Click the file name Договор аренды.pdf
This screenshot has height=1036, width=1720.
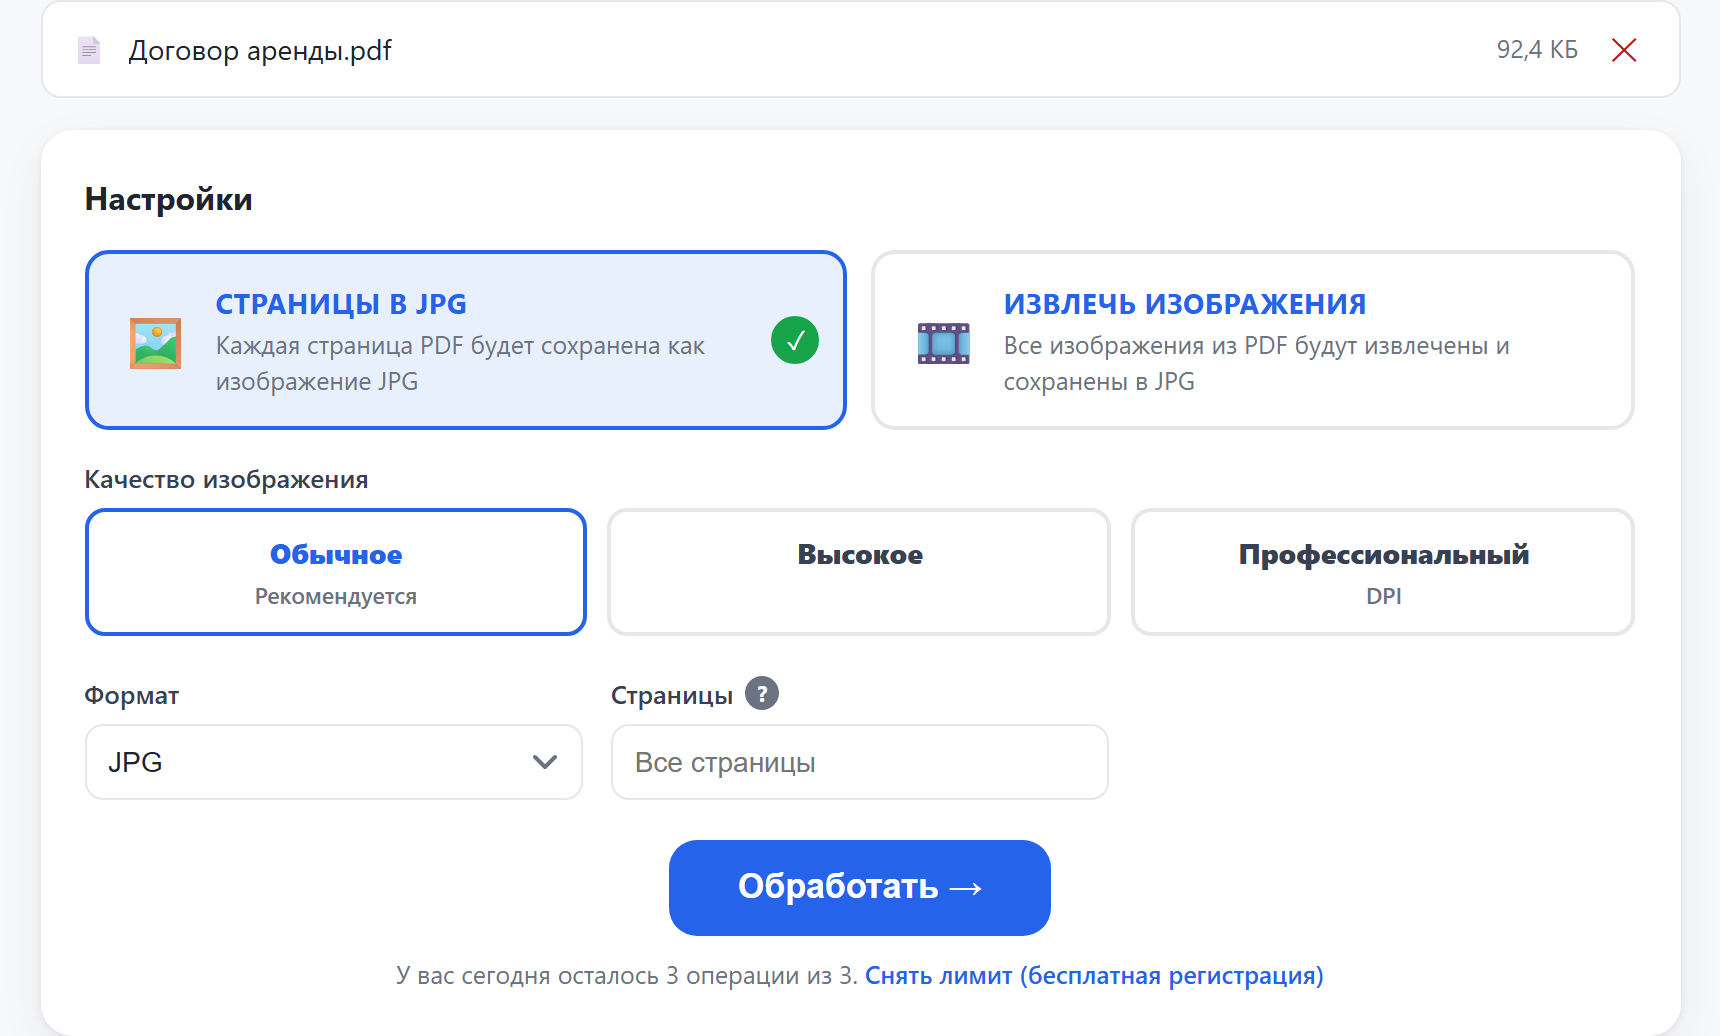tap(260, 51)
